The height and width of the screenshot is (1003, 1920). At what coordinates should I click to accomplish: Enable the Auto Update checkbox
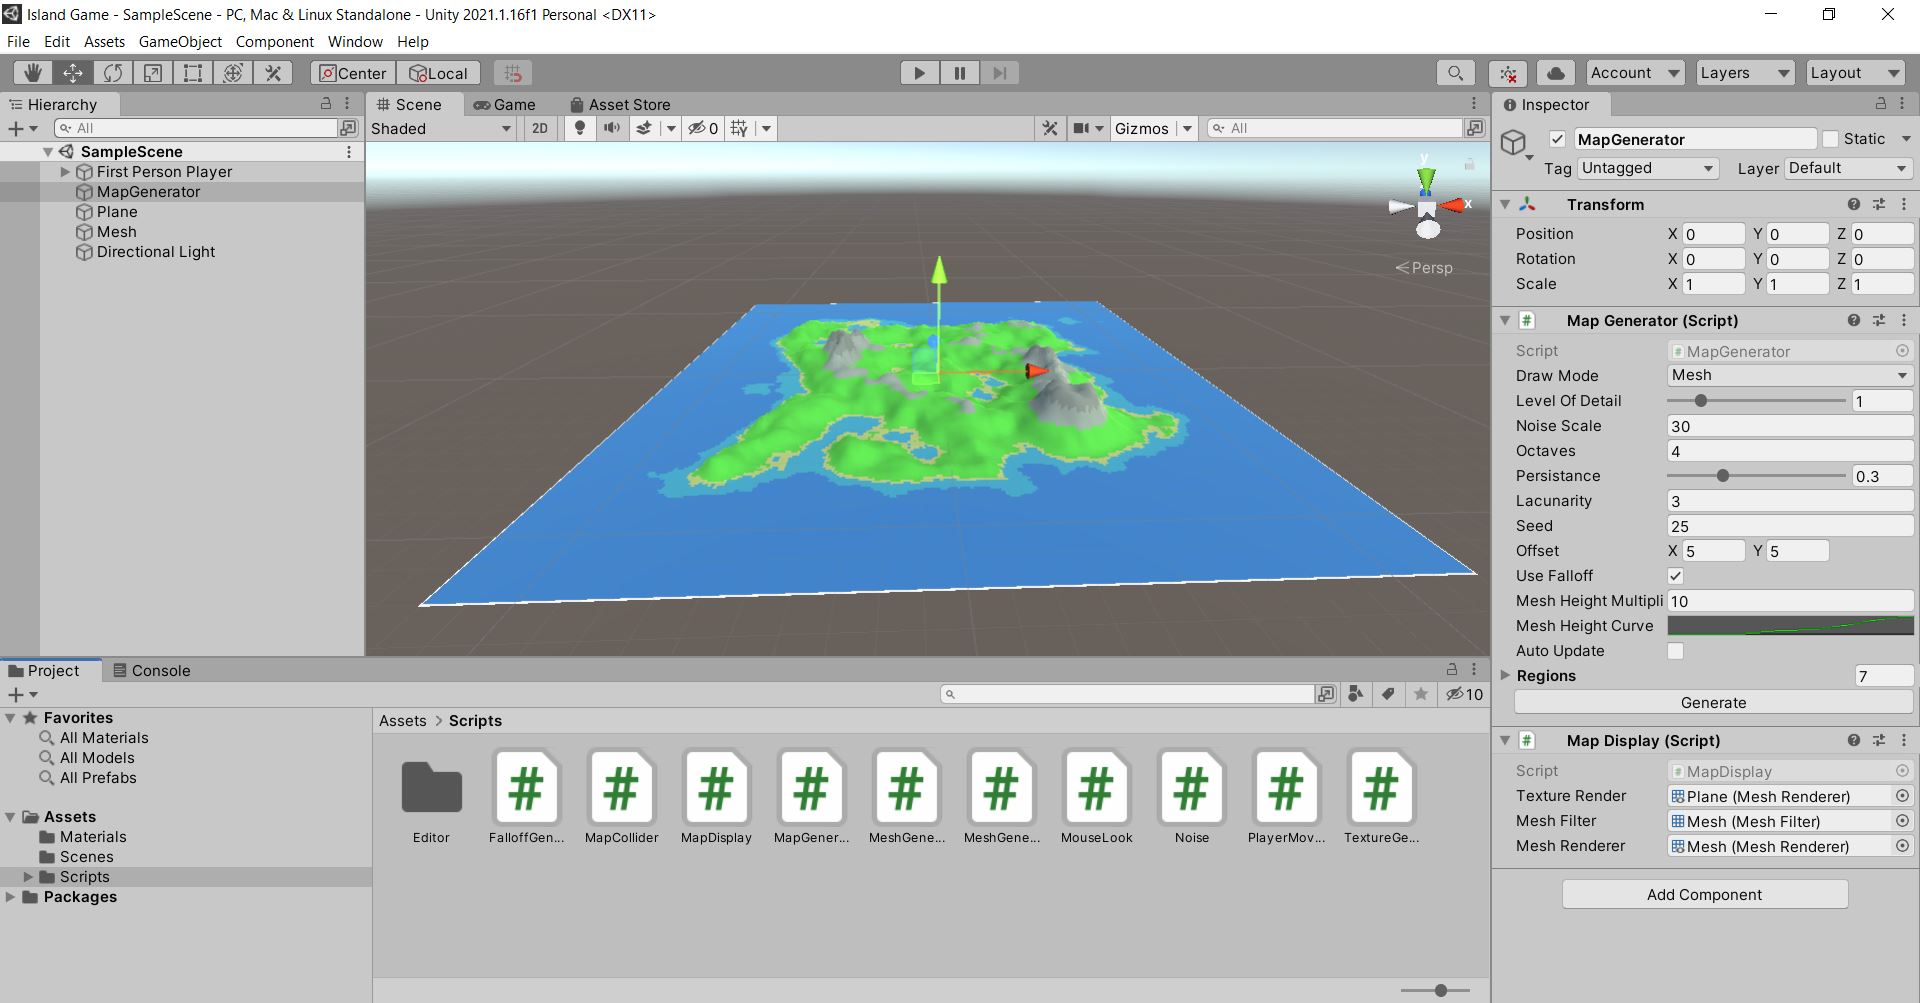point(1675,651)
